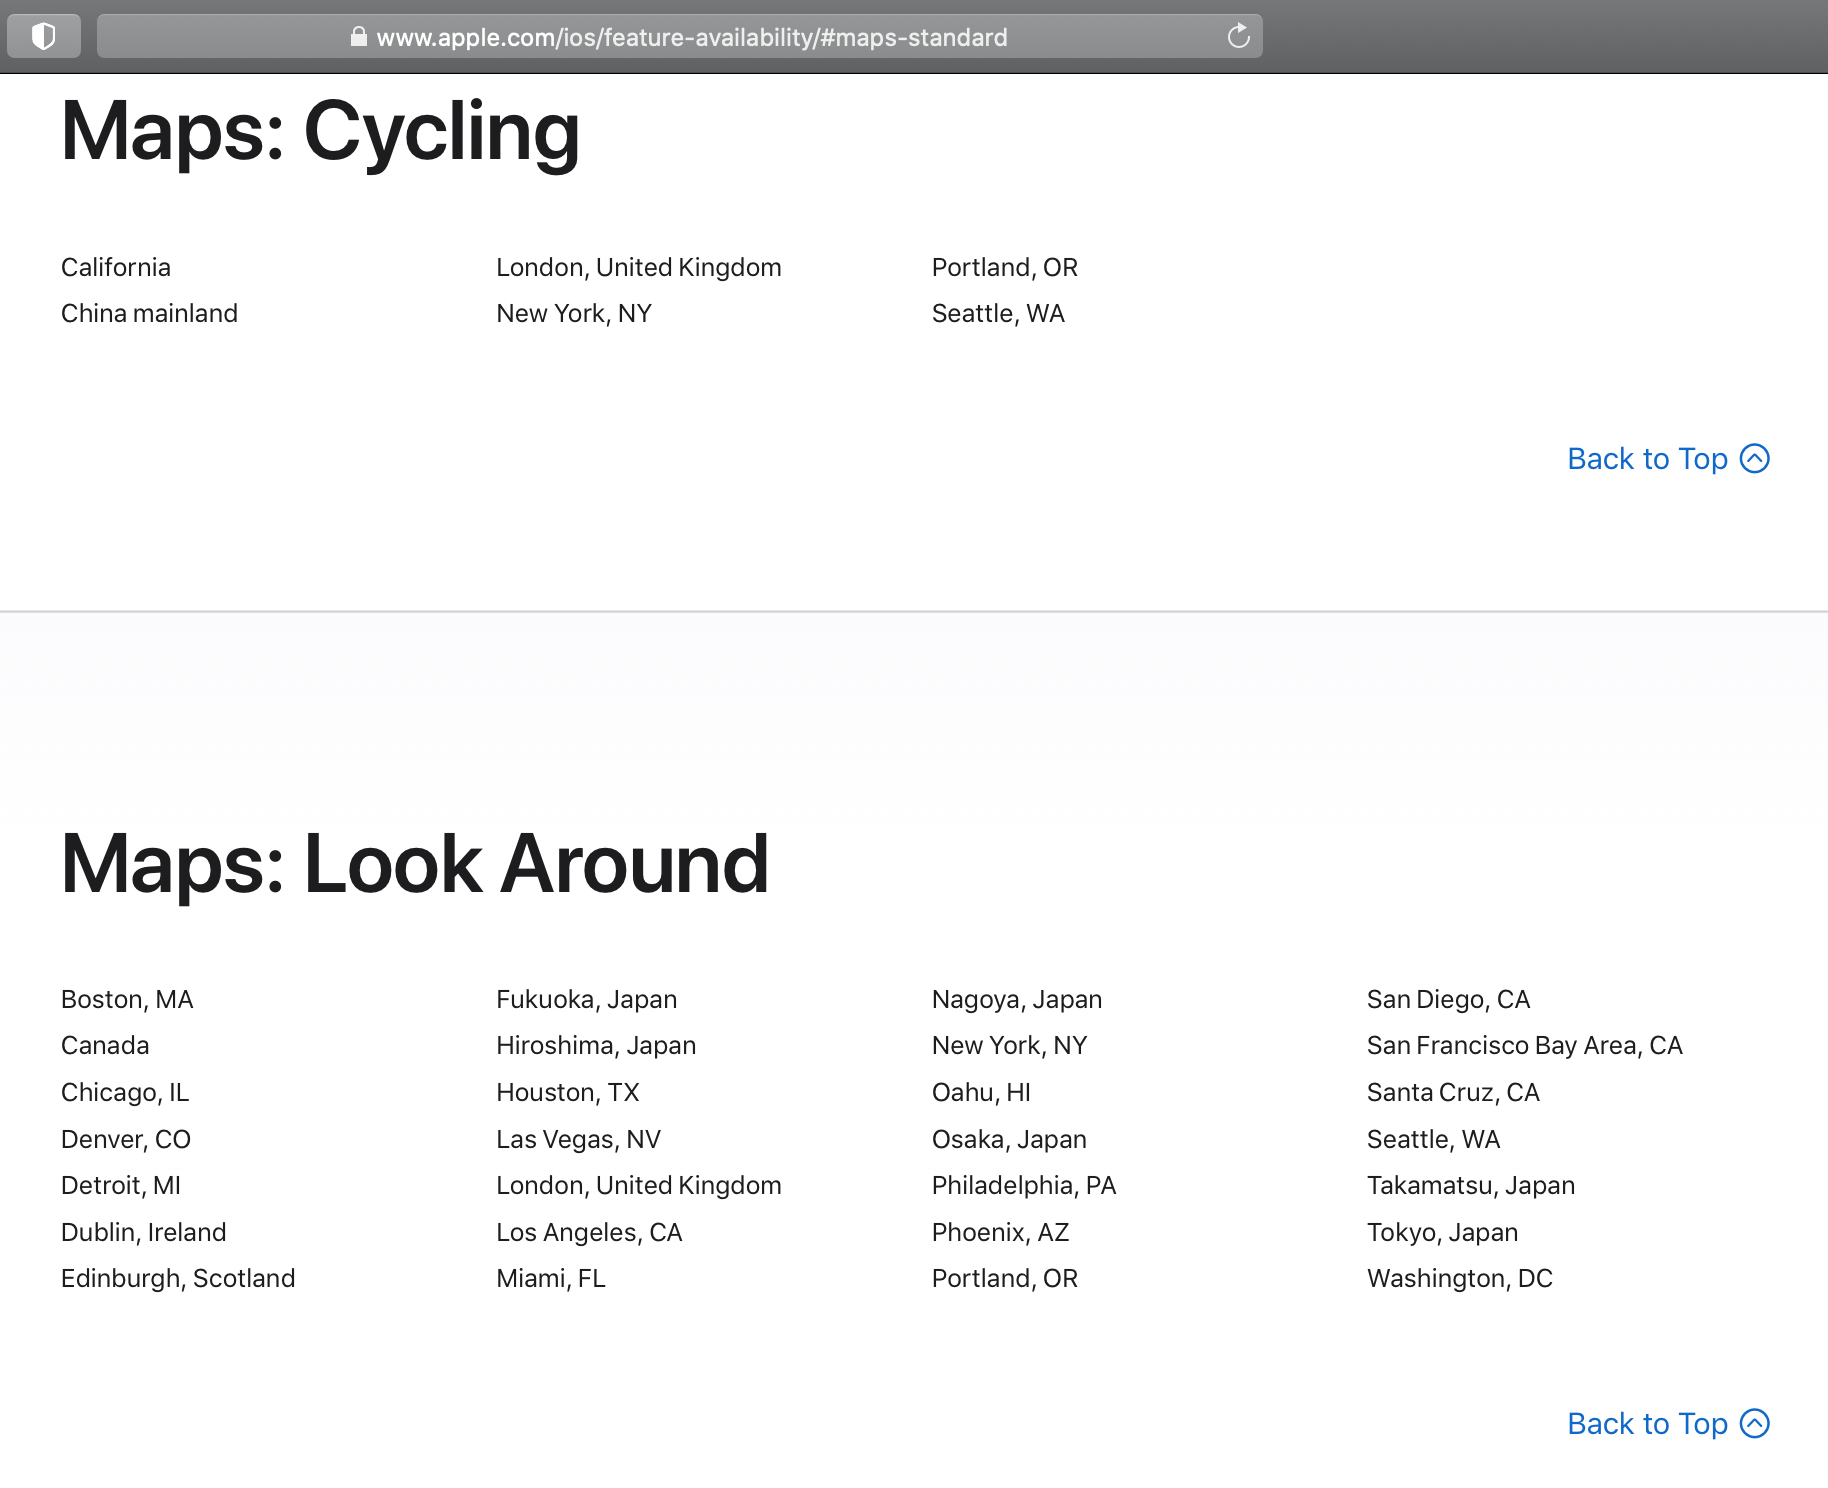Click California in the Cycling list
This screenshot has width=1828, height=1488.
click(x=116, y=267)
